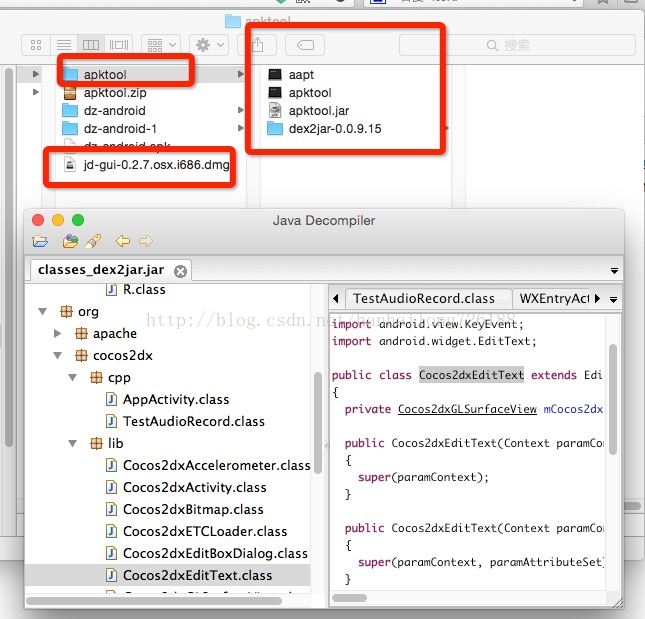Select the dex2jar-0.0.9.15 folder
Image resolution: width=645 pixels, height=619 pixels.
(x=335, y=129)
